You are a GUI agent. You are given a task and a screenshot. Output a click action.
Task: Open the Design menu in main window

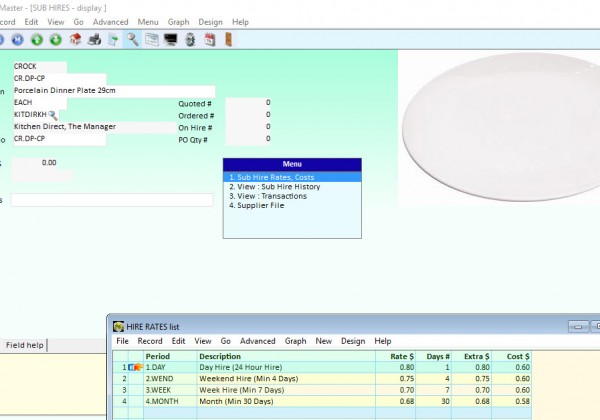(x=210, y=22)
